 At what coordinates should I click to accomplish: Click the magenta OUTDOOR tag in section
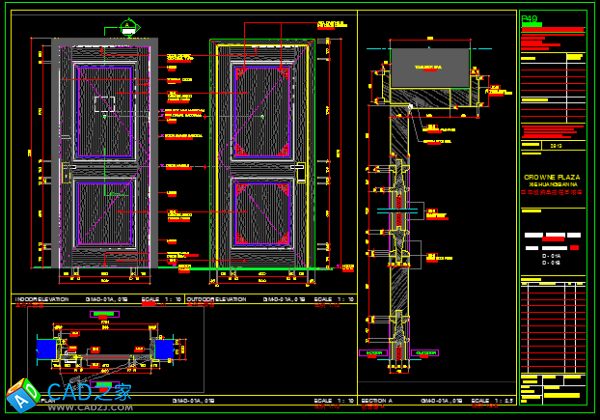coord(426,353)
